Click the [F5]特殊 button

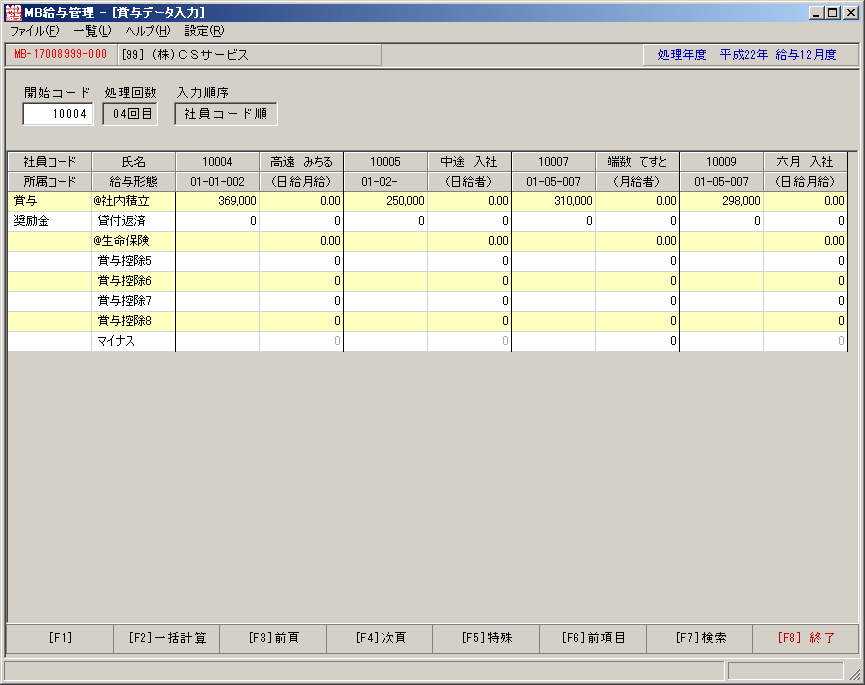487,638
